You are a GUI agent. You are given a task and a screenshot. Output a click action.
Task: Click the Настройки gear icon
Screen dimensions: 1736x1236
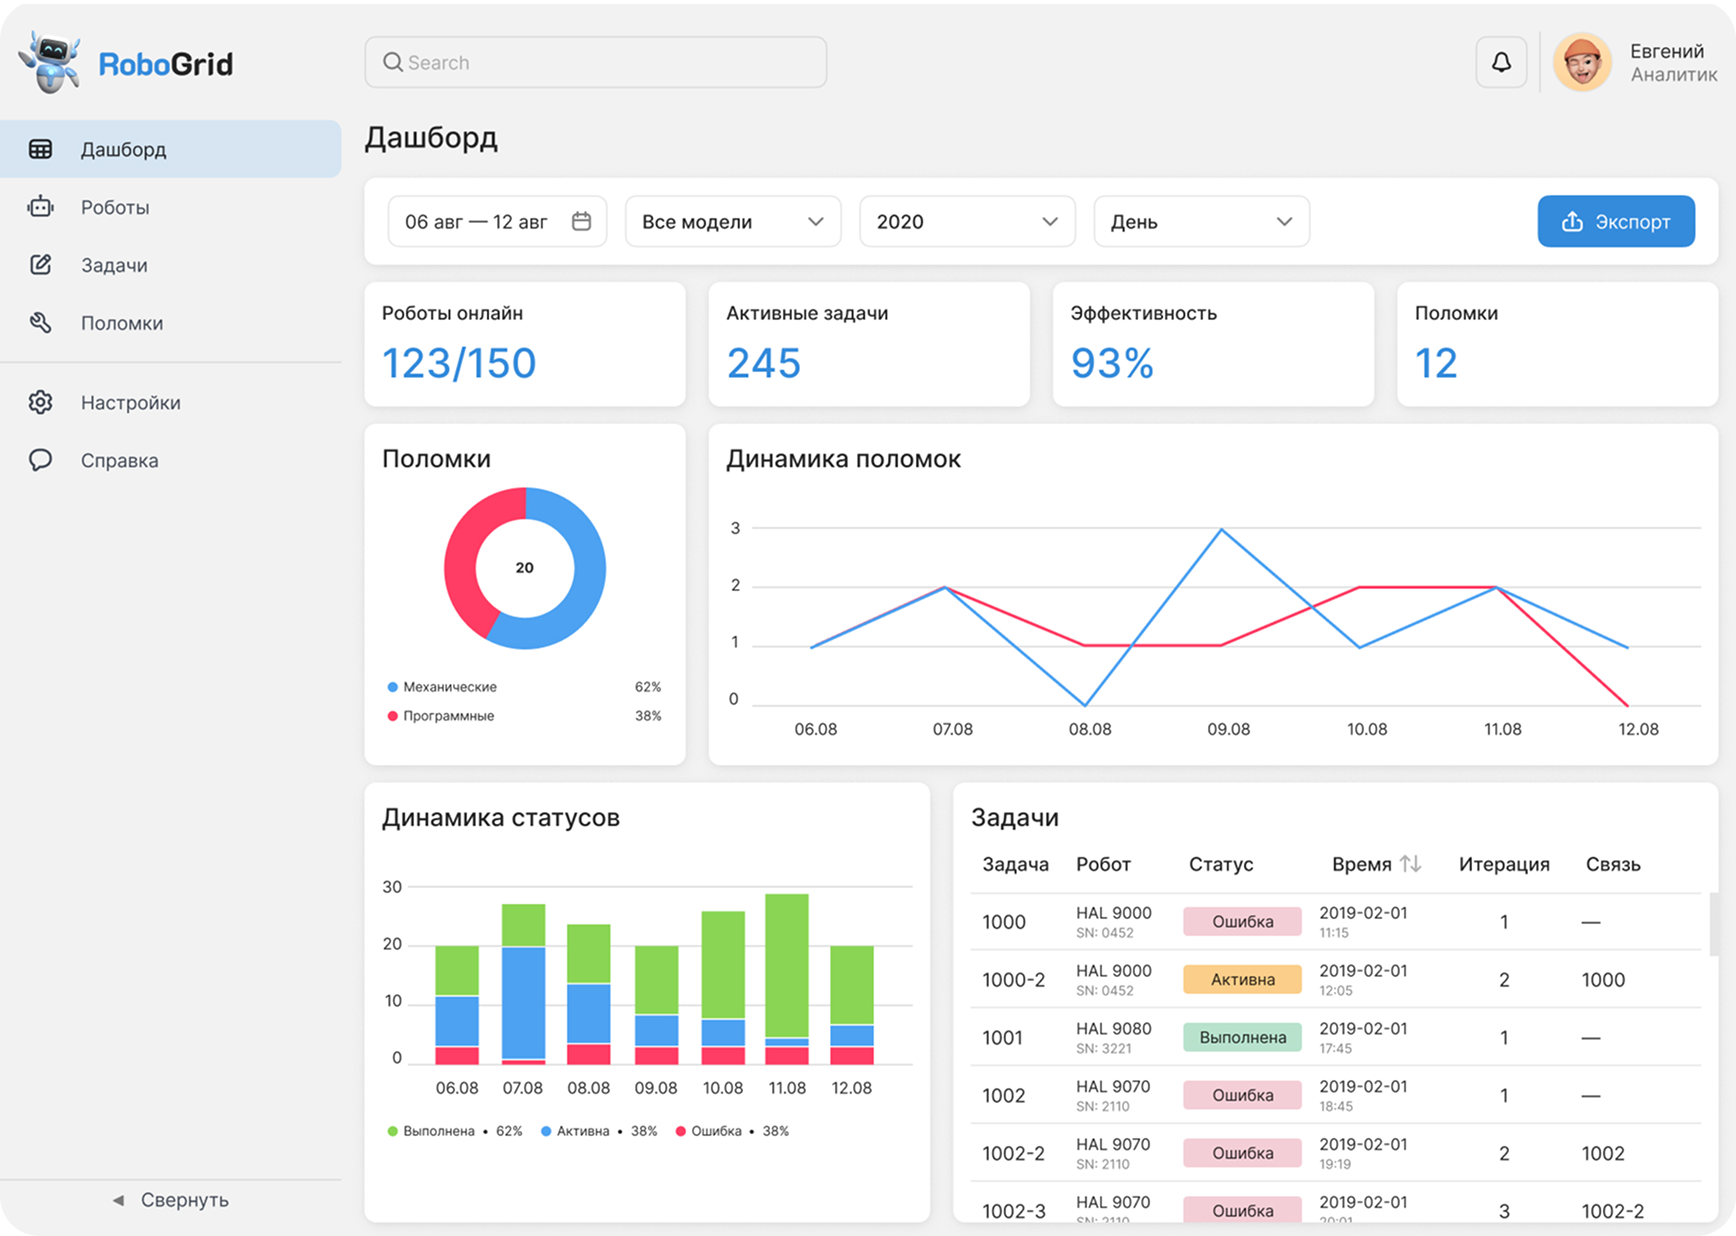[x=40, y=402]
